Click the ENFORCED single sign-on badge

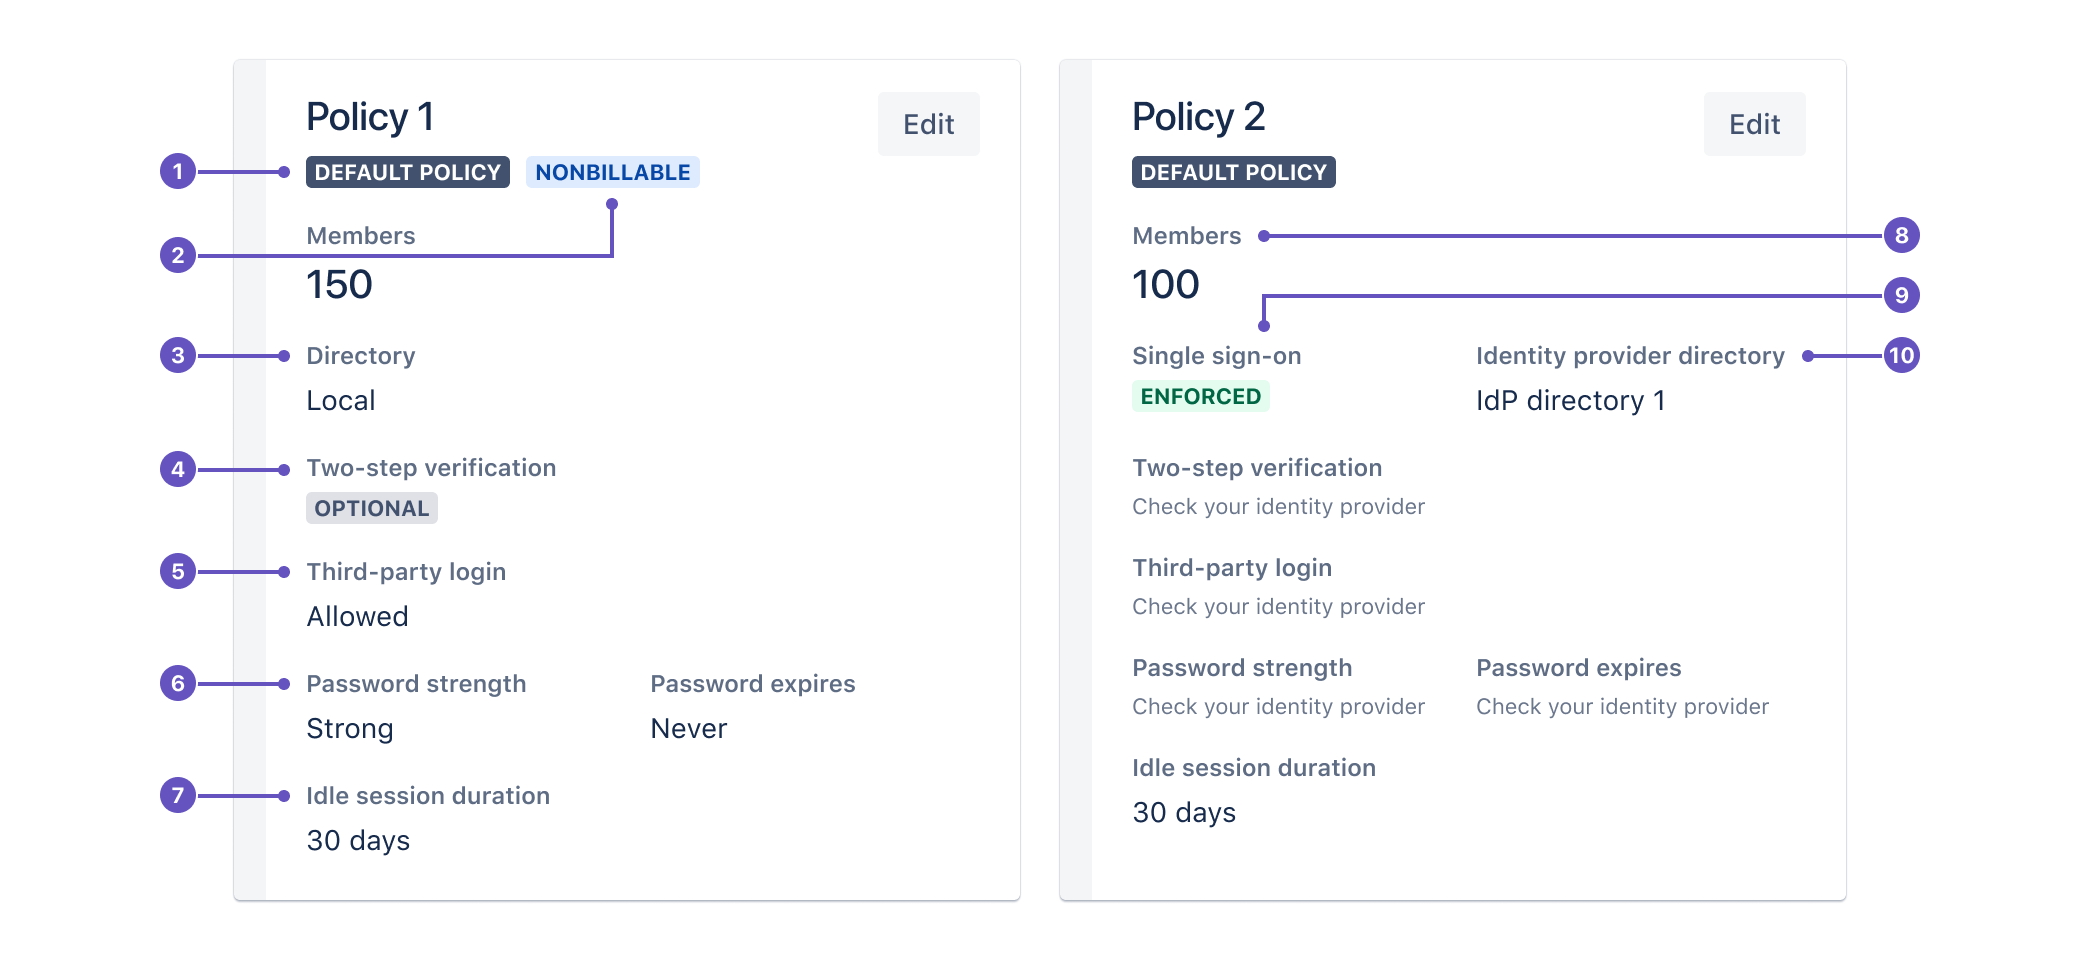(x=1201, y=396)
